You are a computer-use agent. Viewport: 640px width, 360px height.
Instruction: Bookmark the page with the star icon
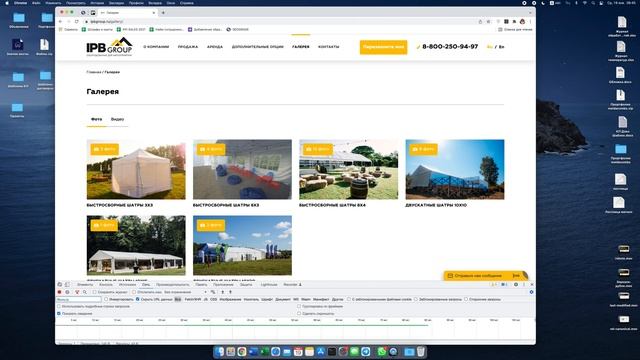(x=488, y=22)
